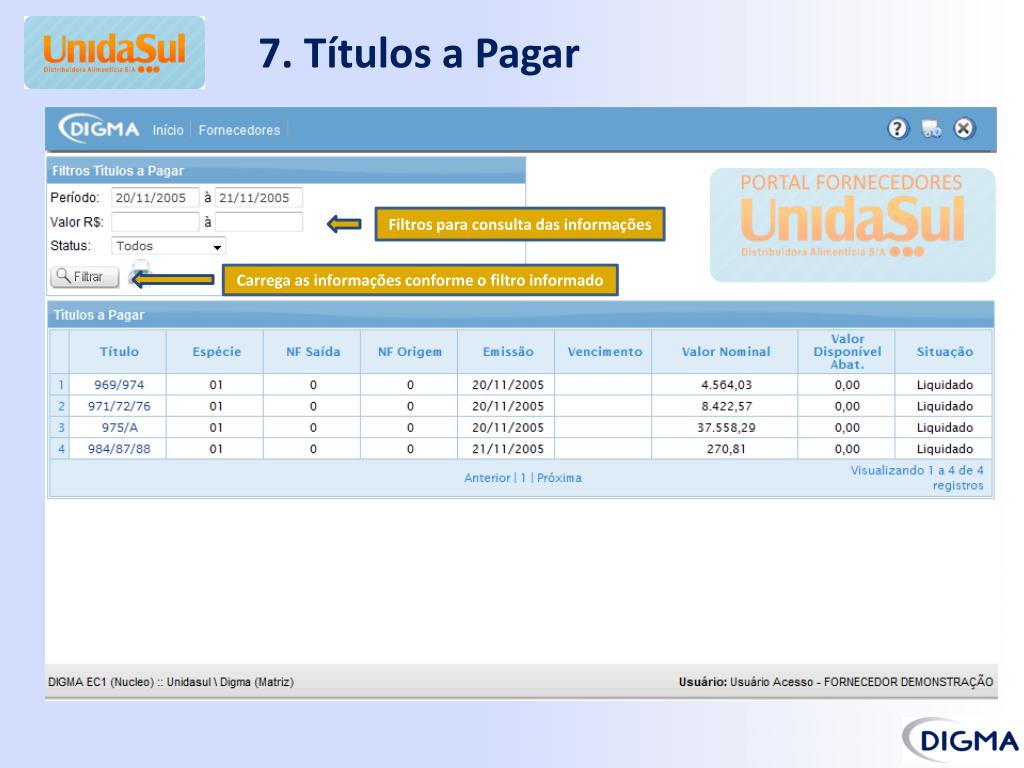
Task: Select value 270,81 cell
Action: (x=725, y=449)
